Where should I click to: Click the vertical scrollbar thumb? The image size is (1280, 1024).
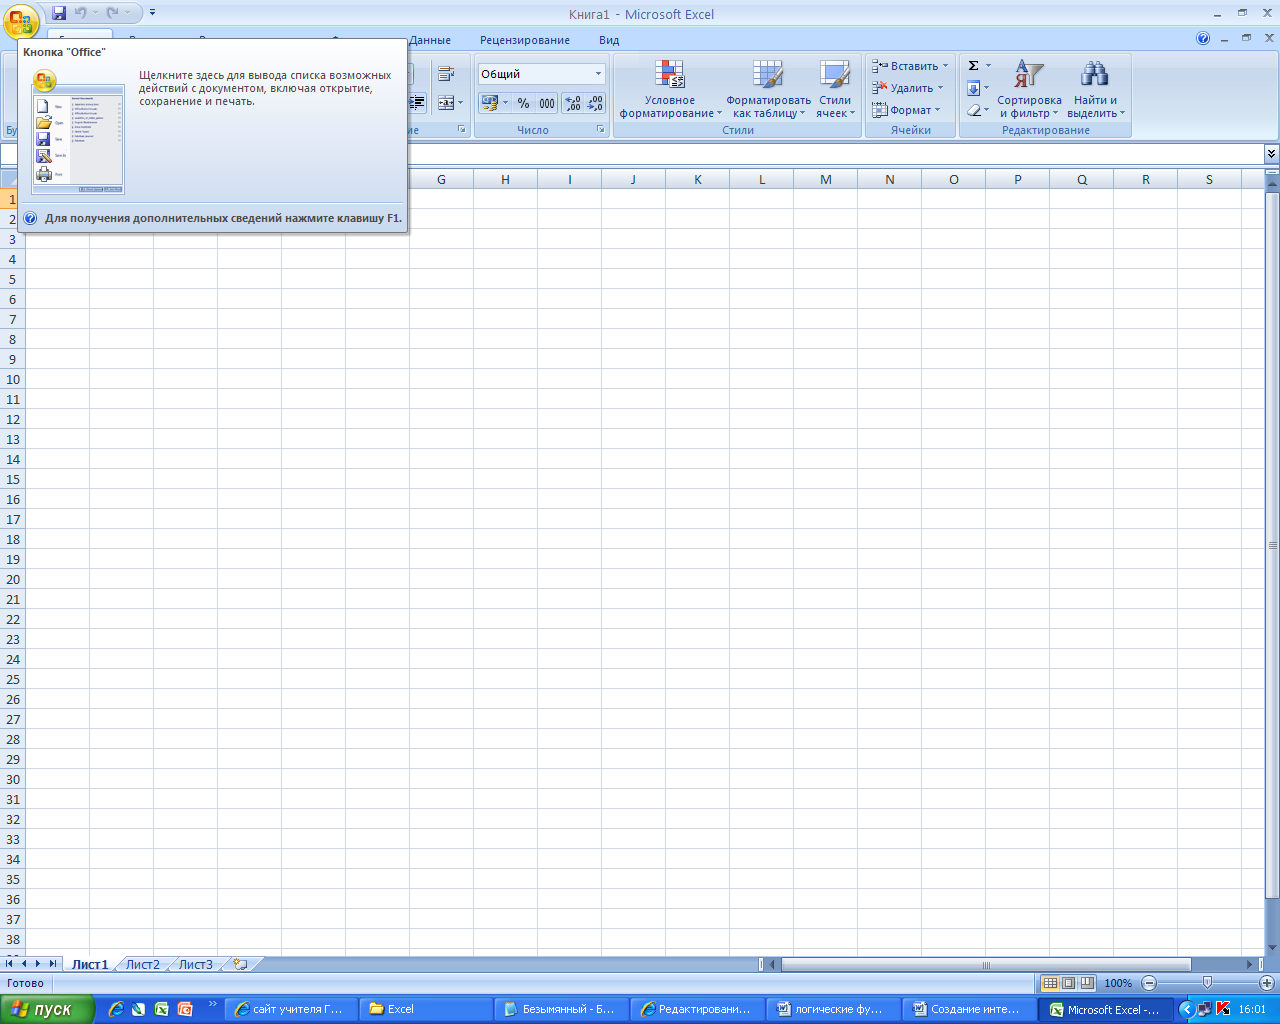click(1272, 546)
